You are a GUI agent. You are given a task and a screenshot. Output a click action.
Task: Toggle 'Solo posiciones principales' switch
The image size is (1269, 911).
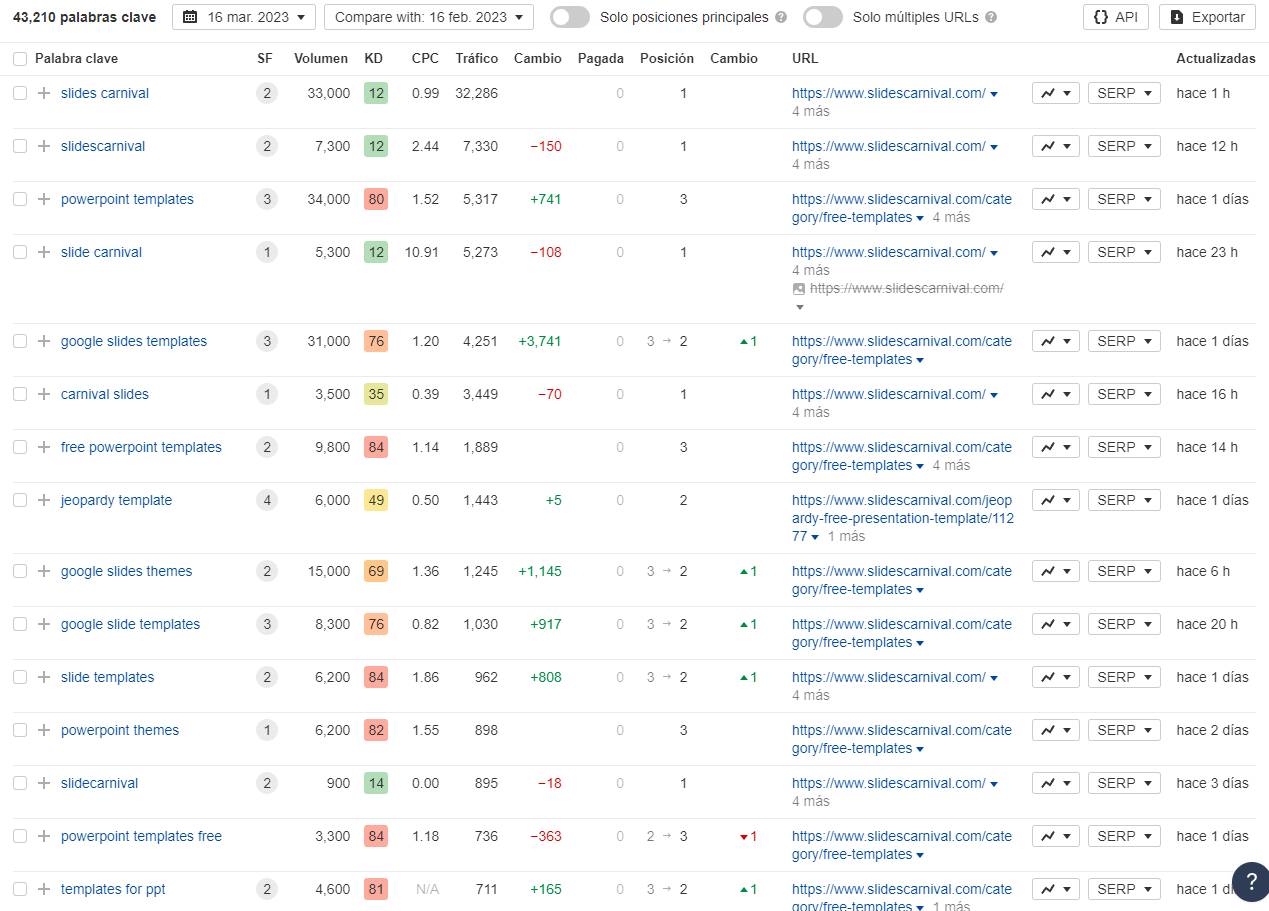point(570,17)
